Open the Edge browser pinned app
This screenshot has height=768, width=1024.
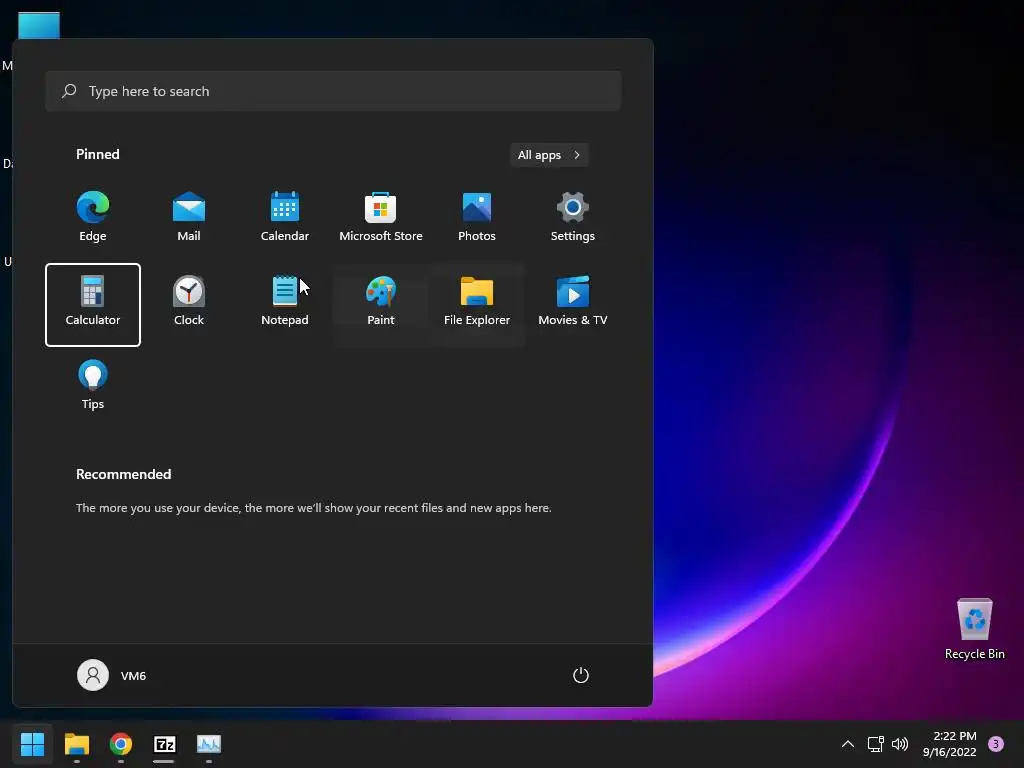click(x=93, y=218)
